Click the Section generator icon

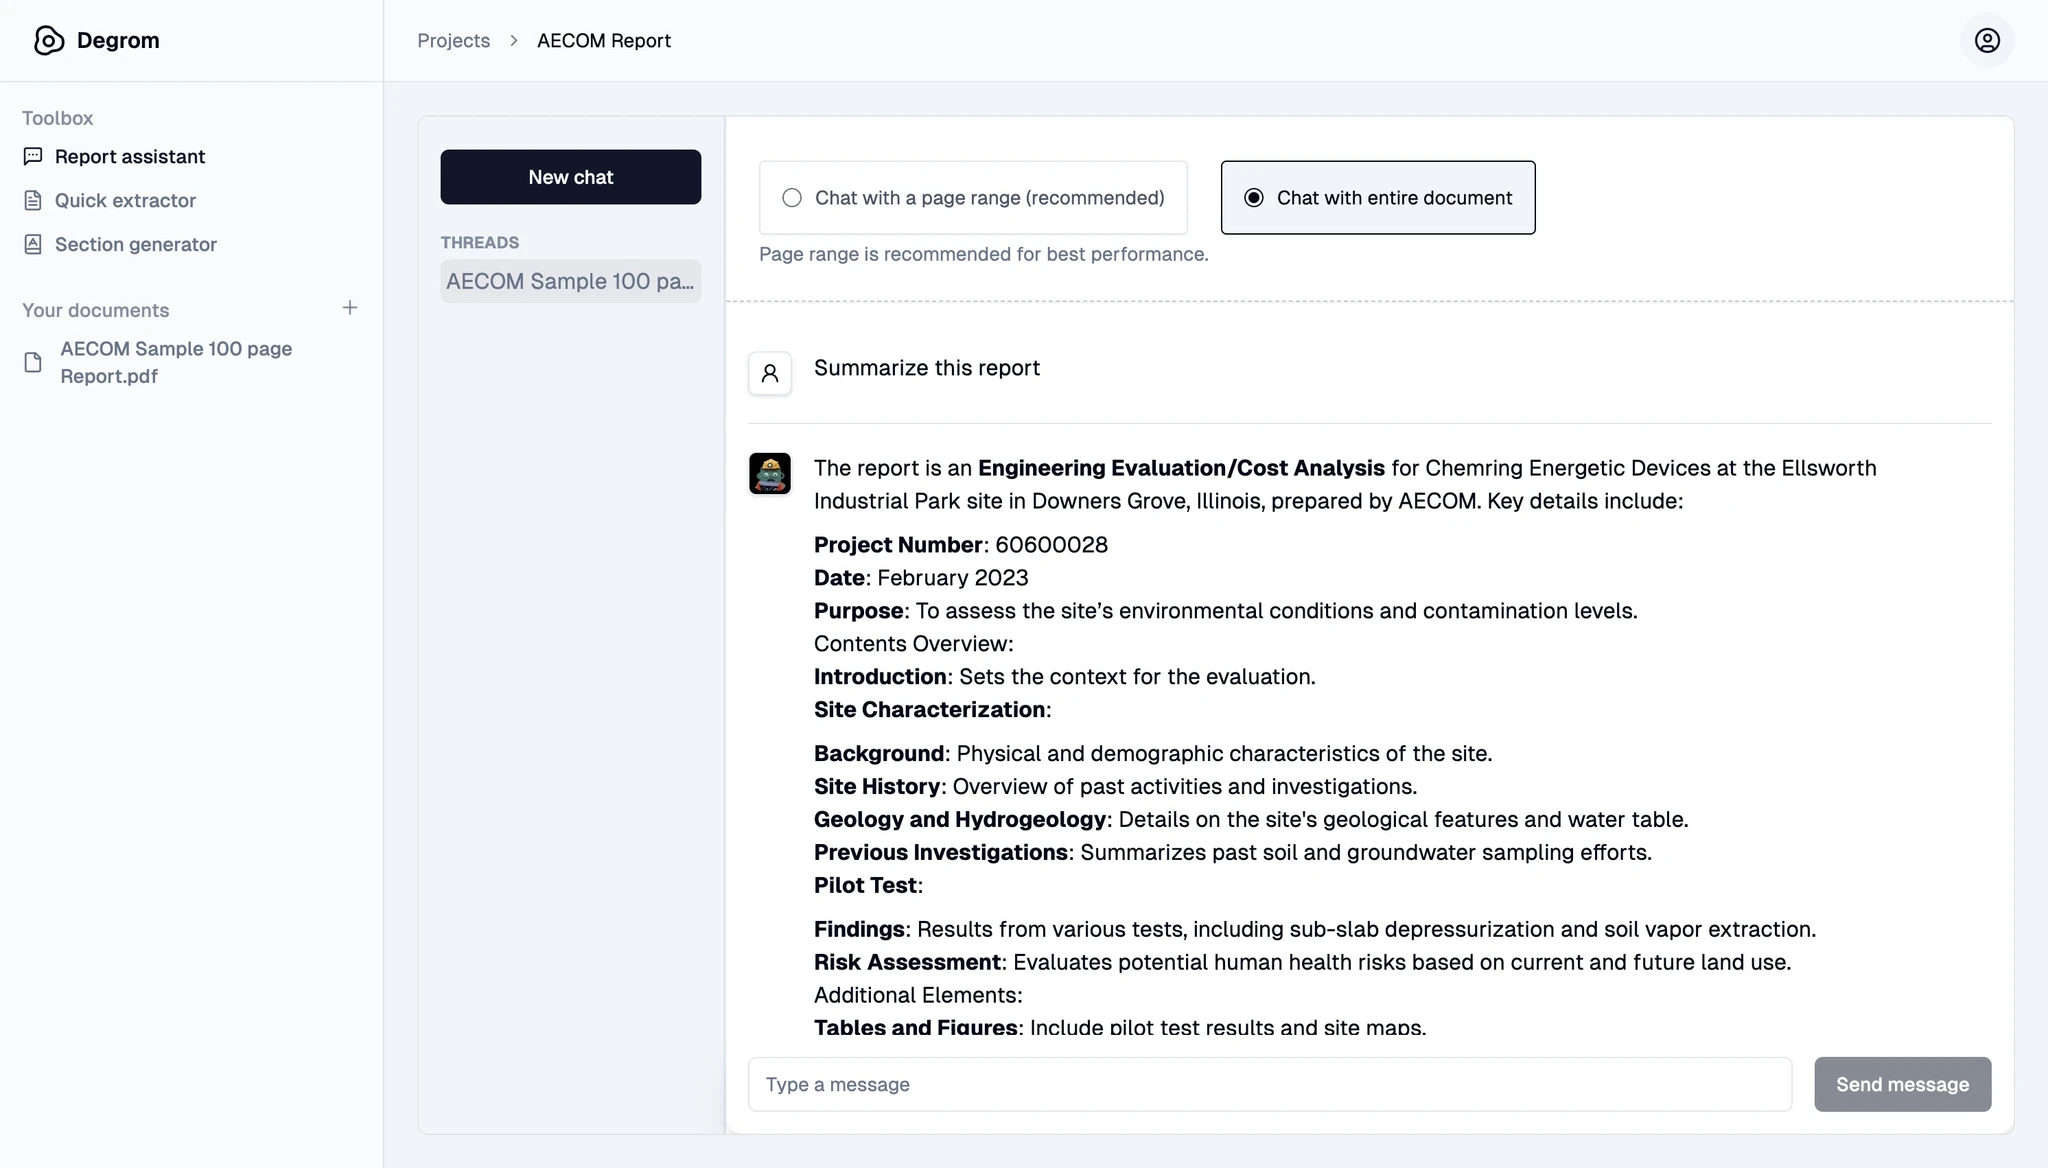point(33,244)
